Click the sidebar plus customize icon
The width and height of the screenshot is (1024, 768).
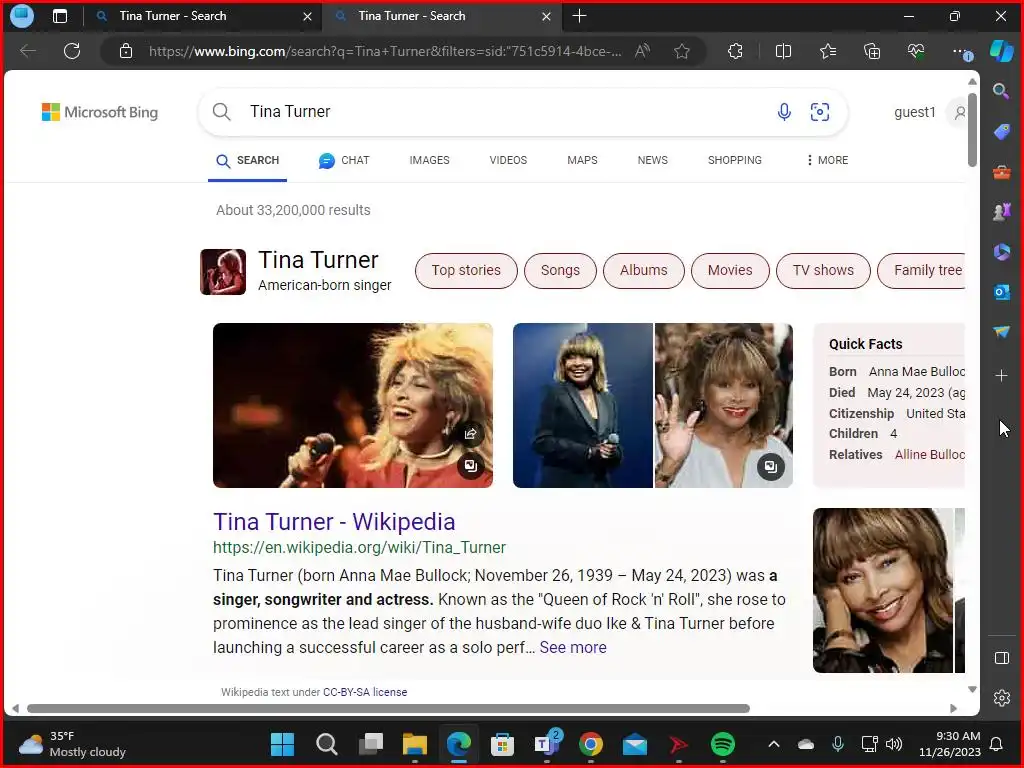click(1001, 376)
